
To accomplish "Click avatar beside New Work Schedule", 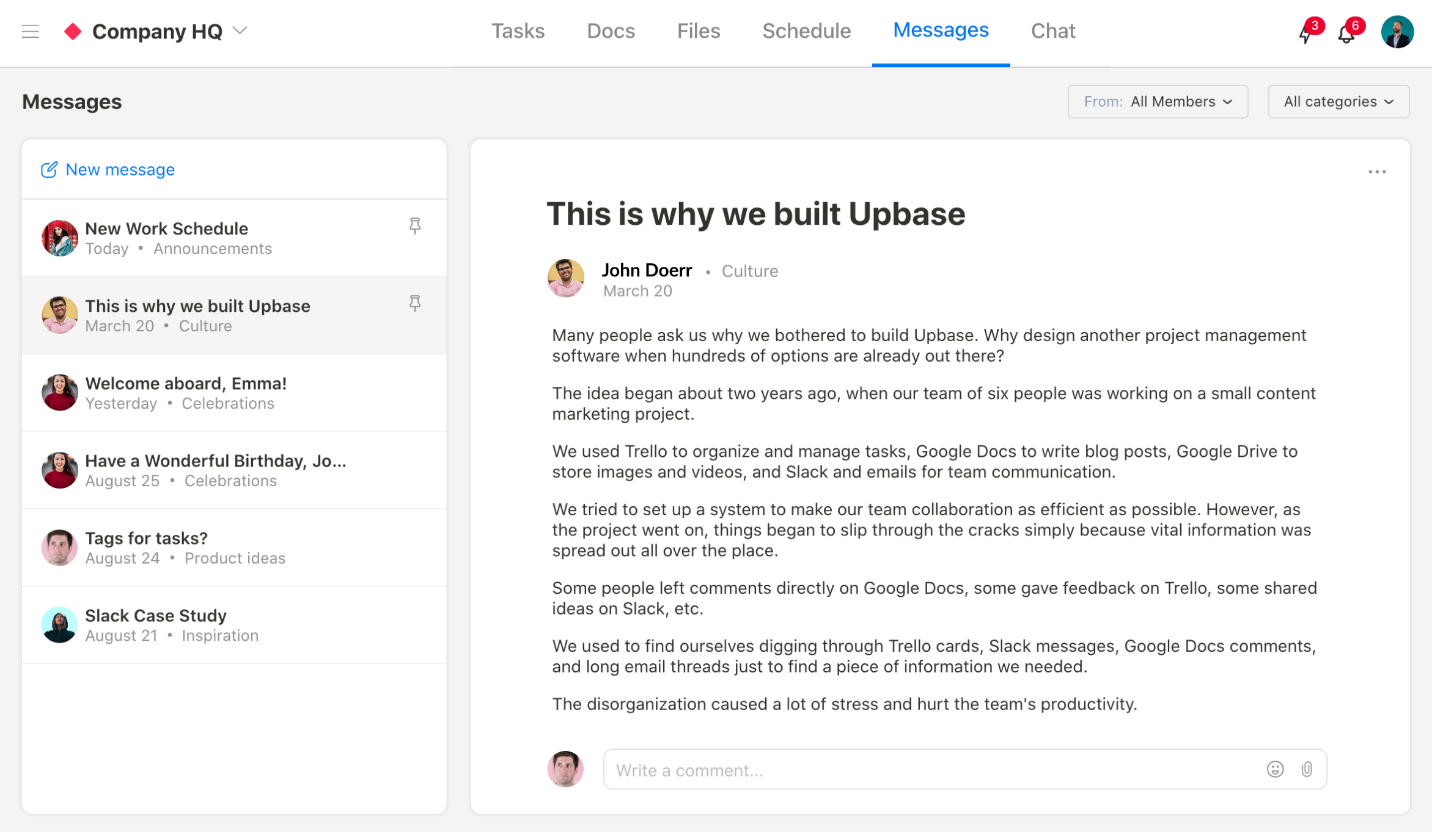I will coord(60,238).
